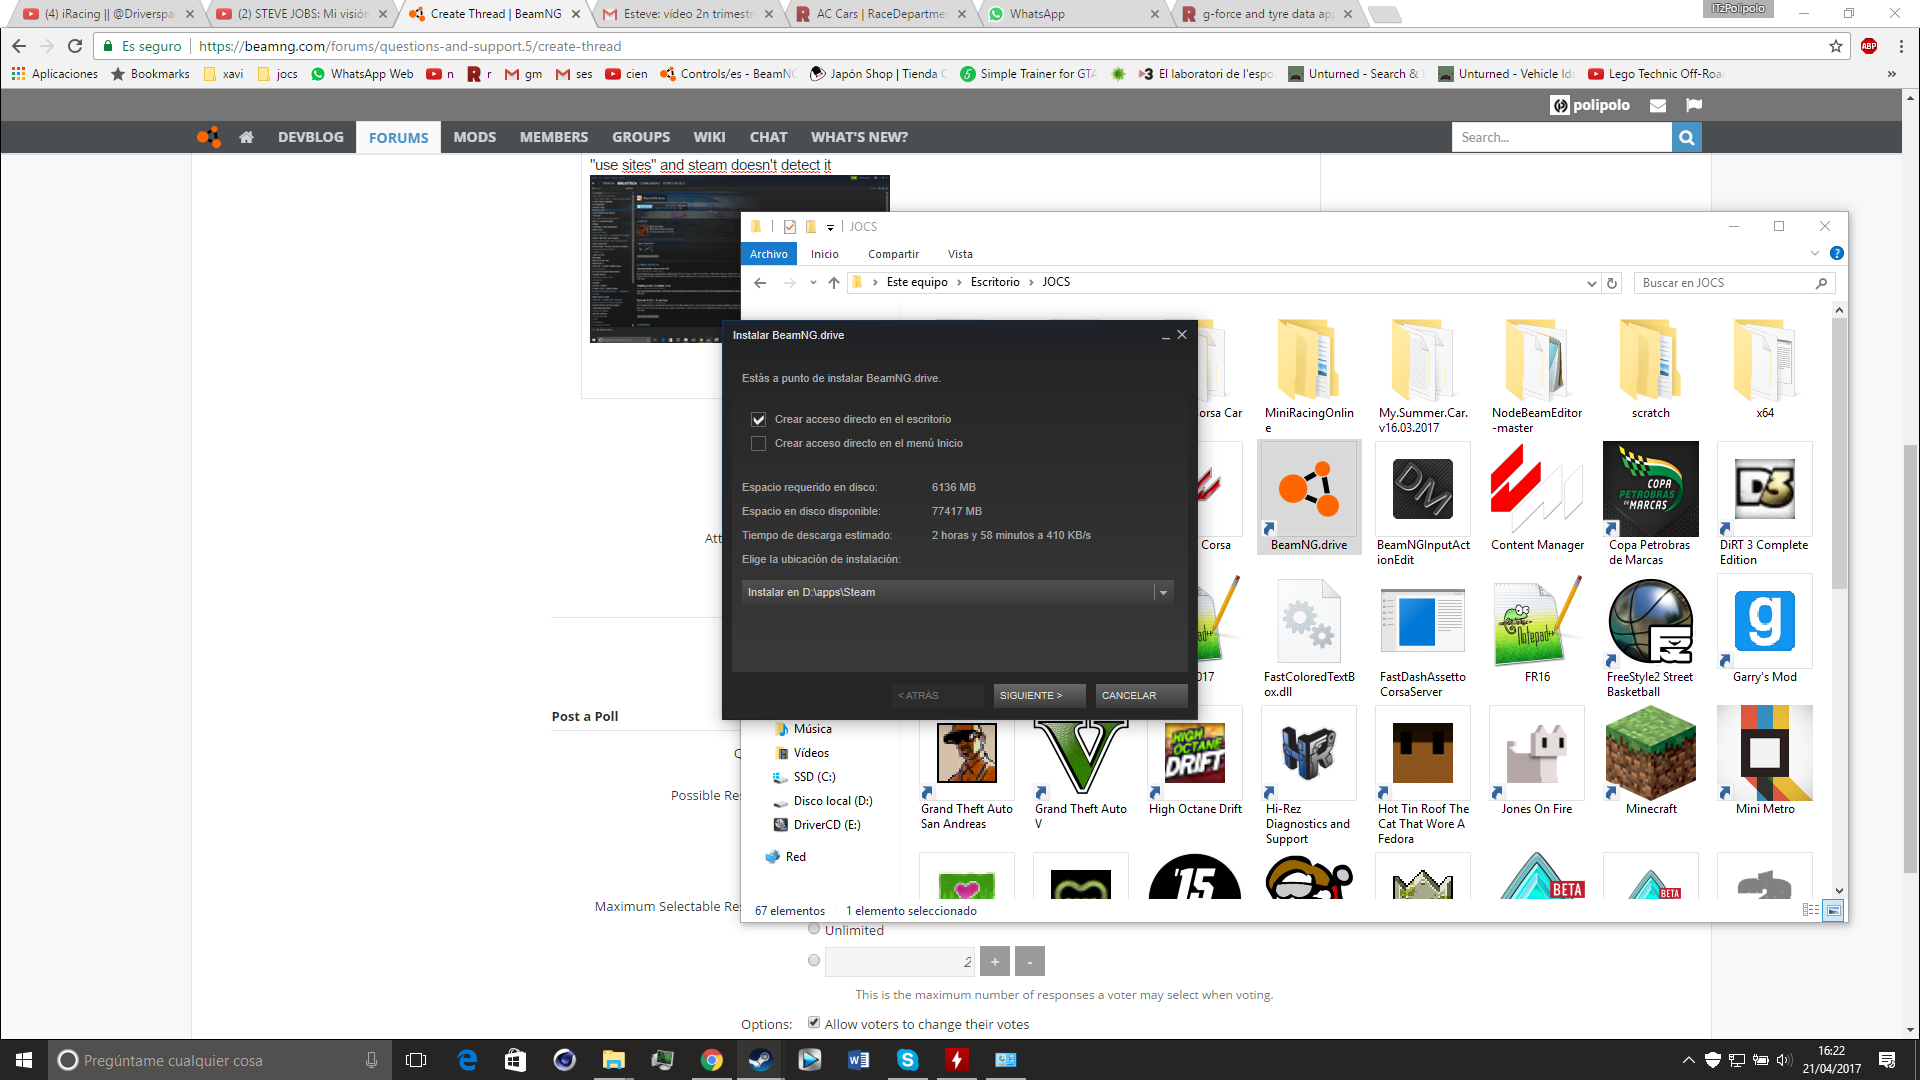Viewport: 1920px width, 1080px height.
Task: Expand the Explorer ribbon chevron
Action: click(1814, 254)
